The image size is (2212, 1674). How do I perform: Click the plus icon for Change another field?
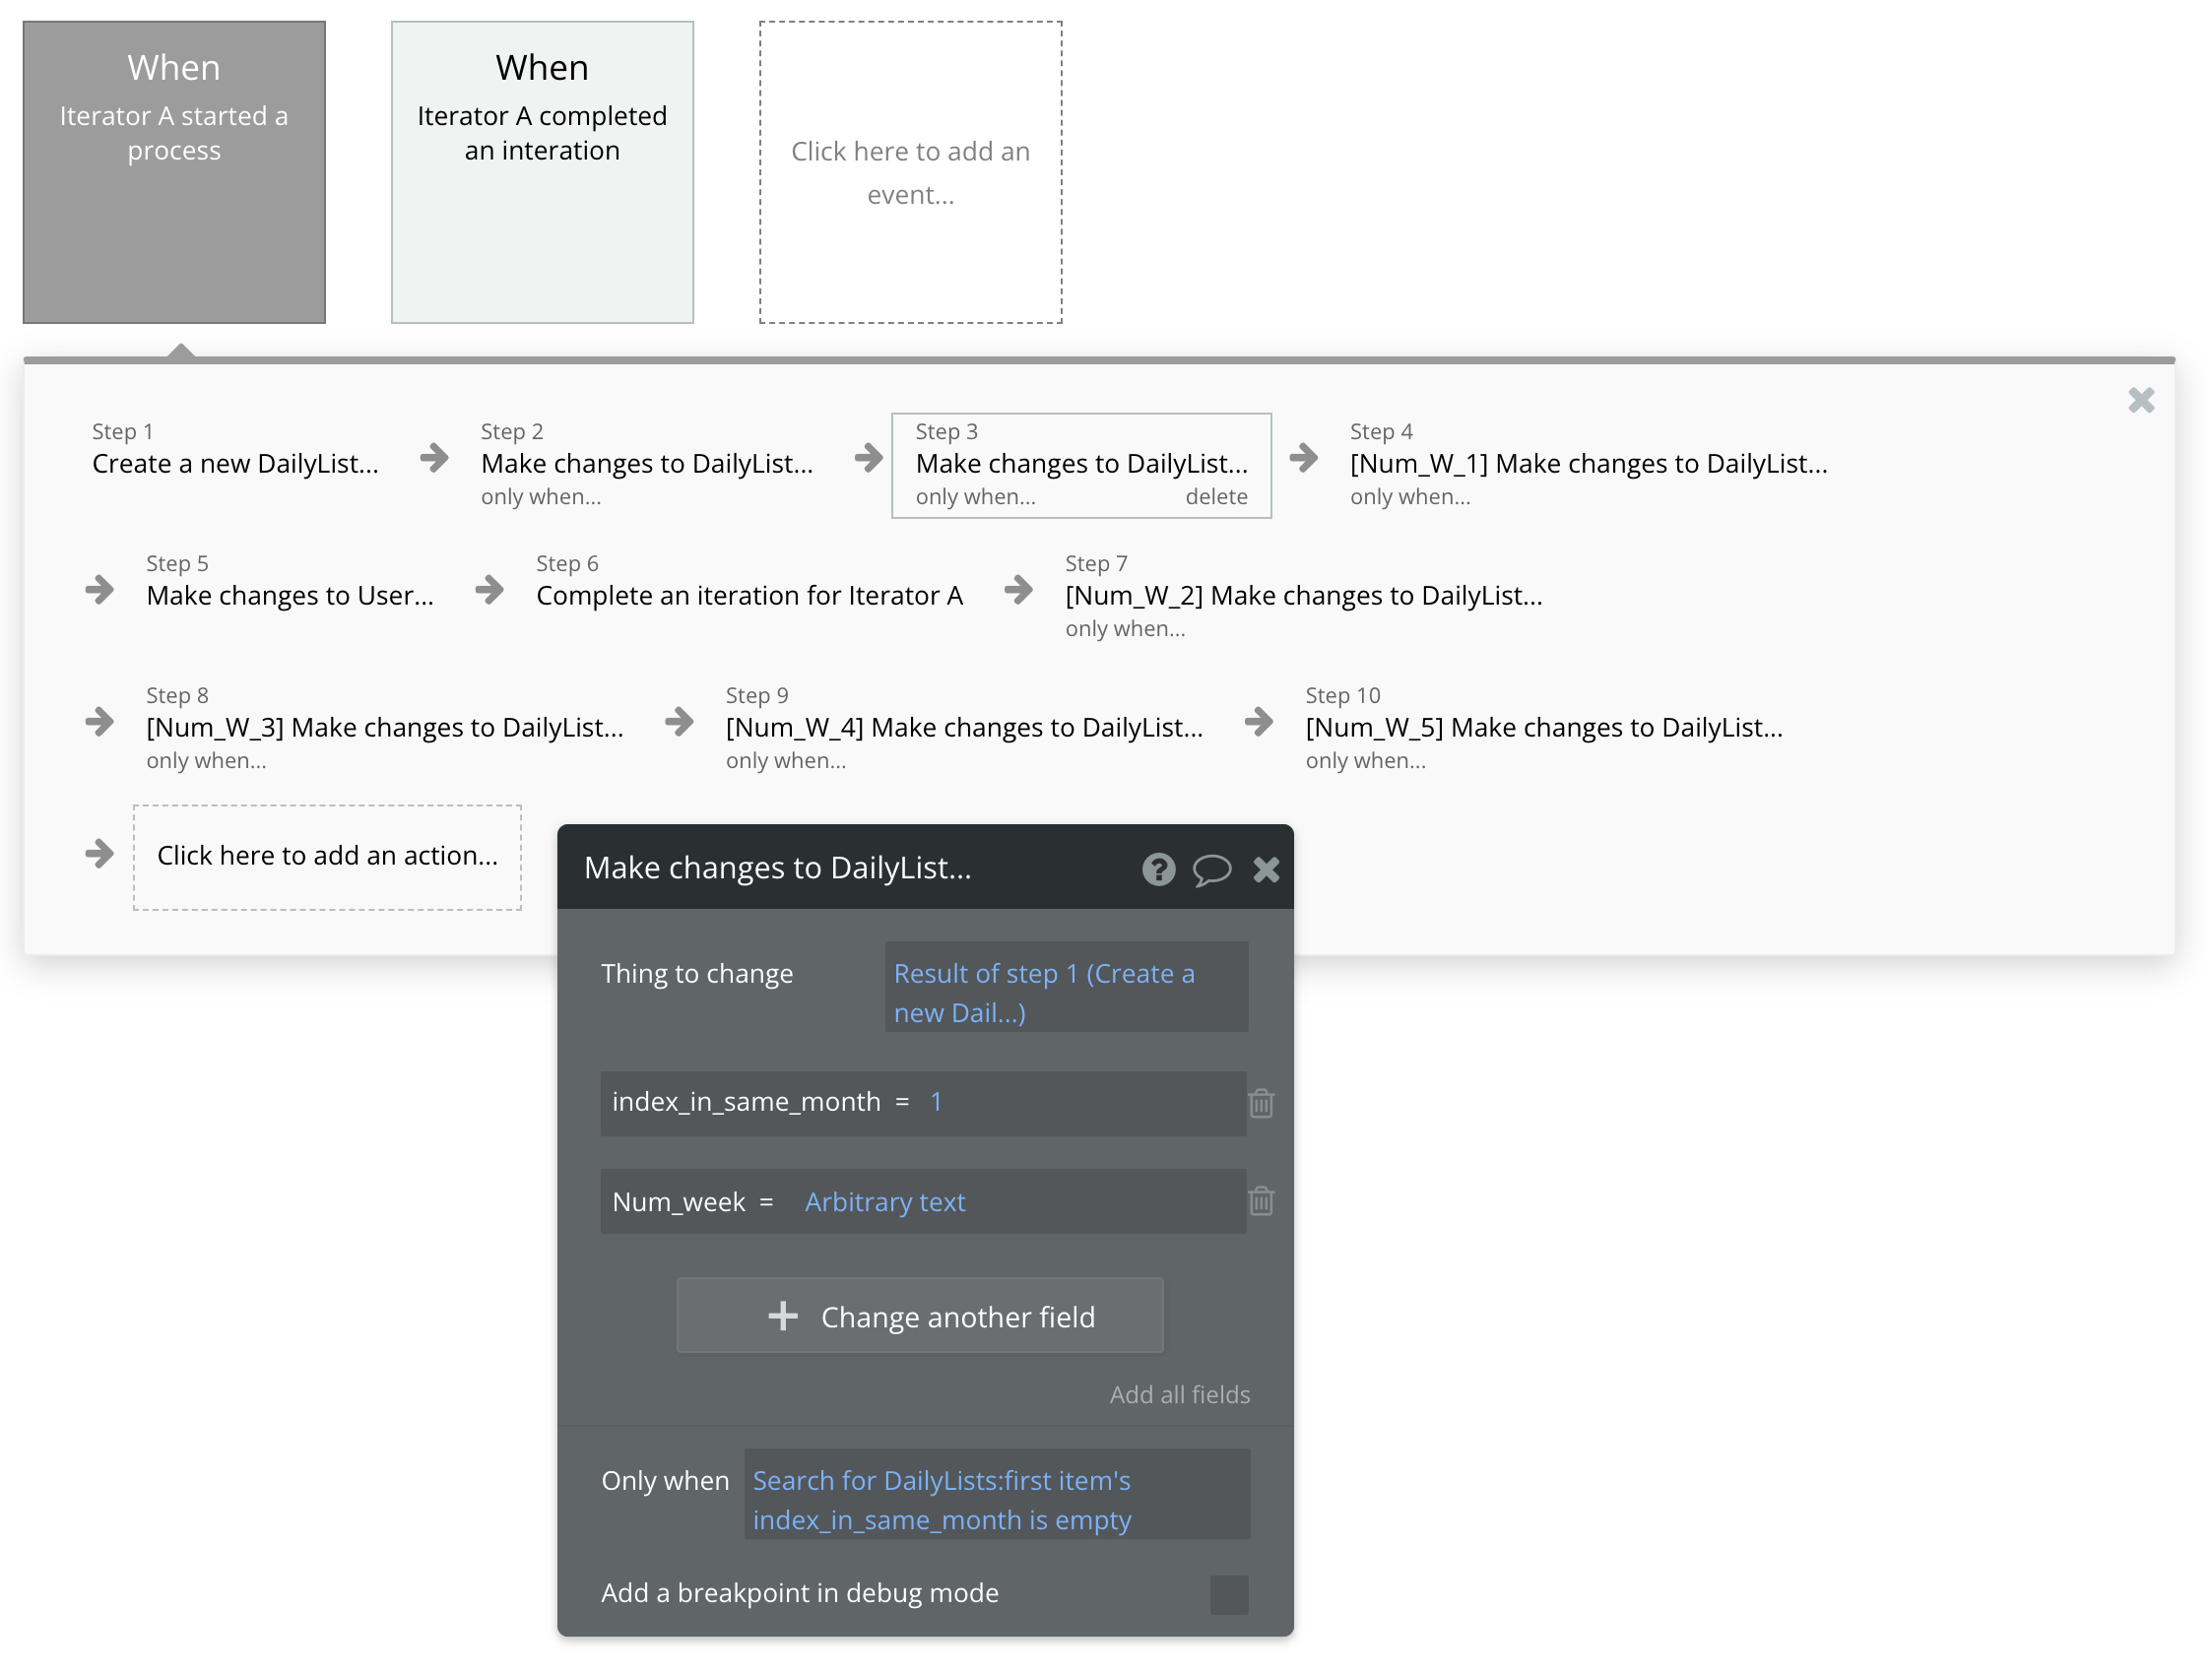(x=783, y=1316)
